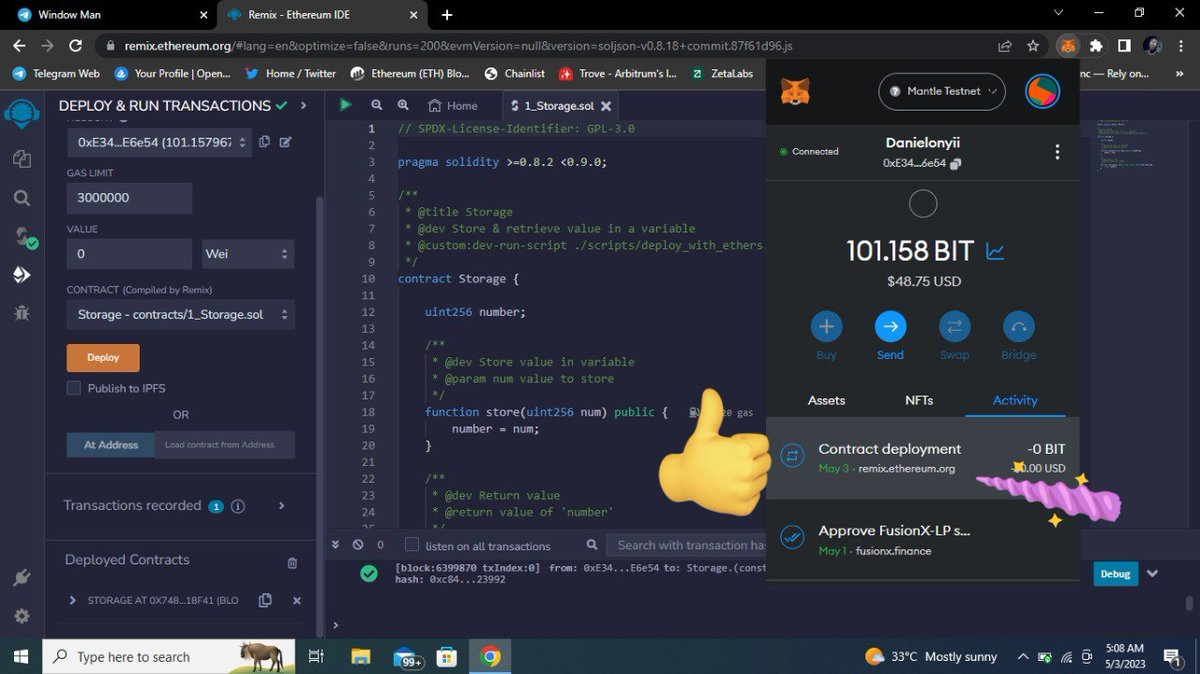This screenshot has width=1200, height=674.
Task: Collapse the Deploy & Run panel chevron
Action: (303, 105)
